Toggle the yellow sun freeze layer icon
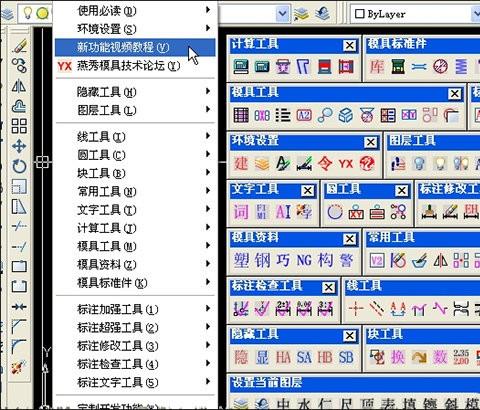 pos(42,13)
